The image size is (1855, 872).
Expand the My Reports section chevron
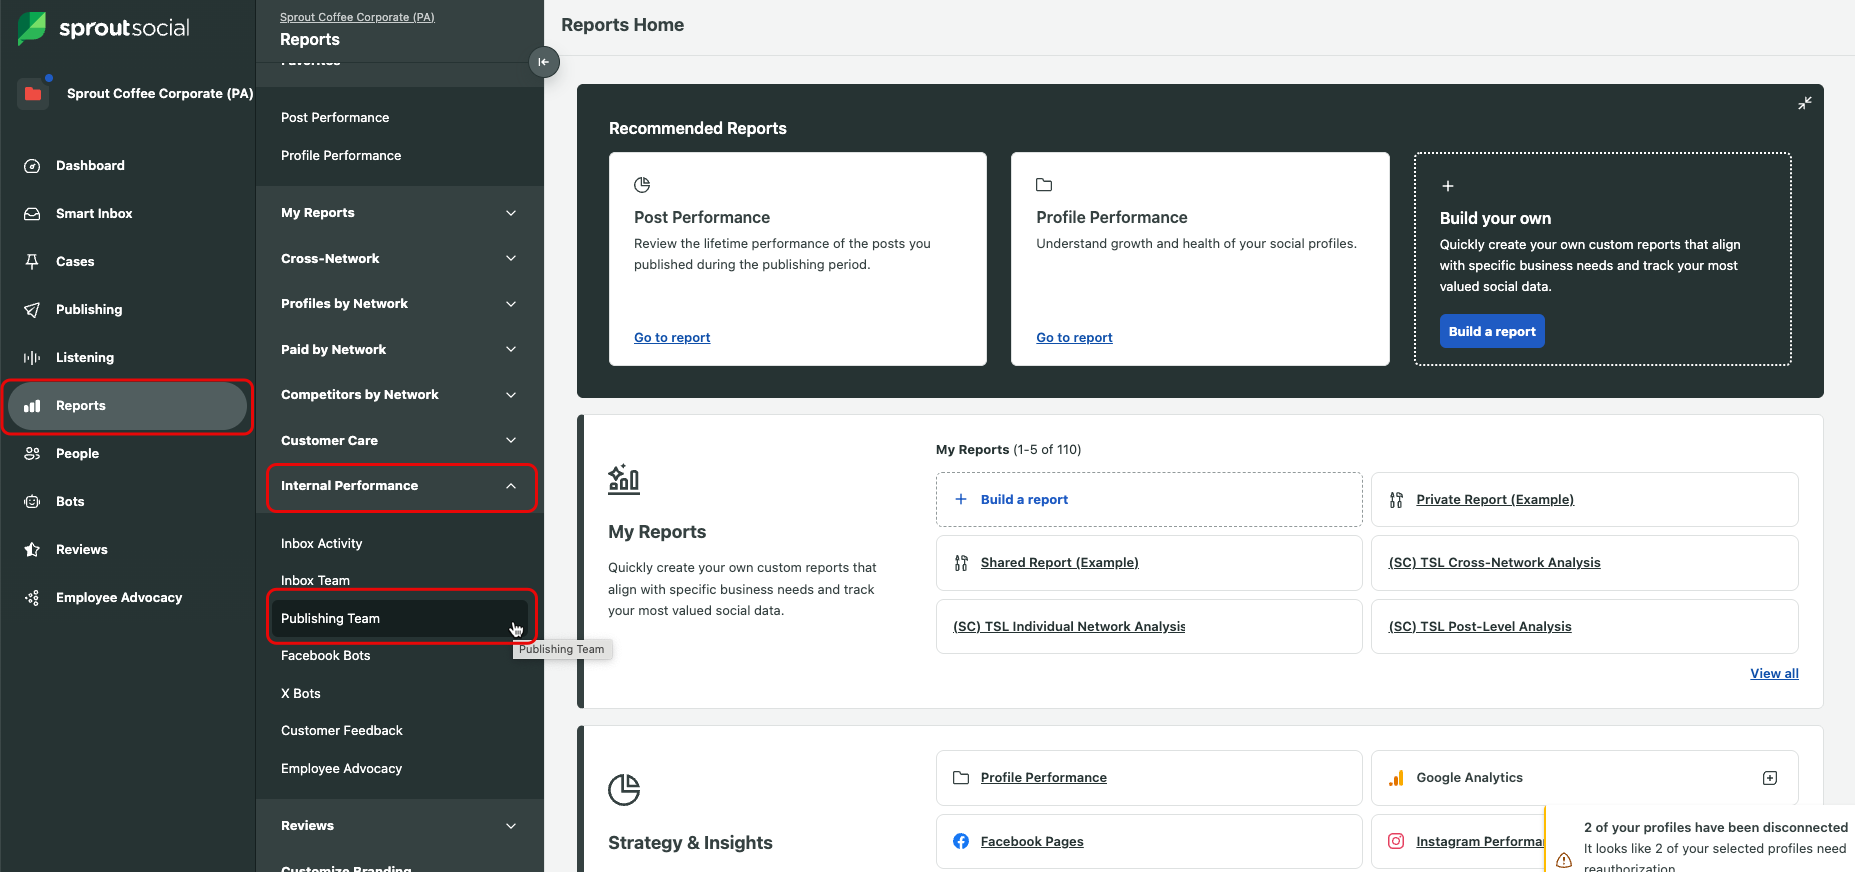click(x=511, y=213)
